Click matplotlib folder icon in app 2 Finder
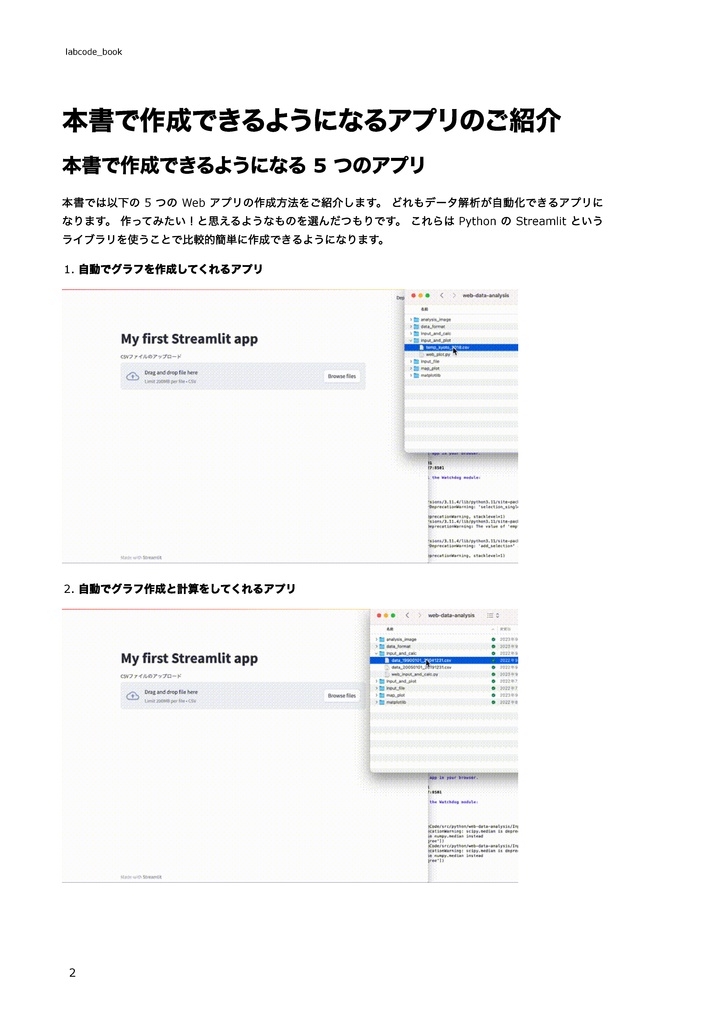Screen dimensions: 724x1024 point(382,702)
